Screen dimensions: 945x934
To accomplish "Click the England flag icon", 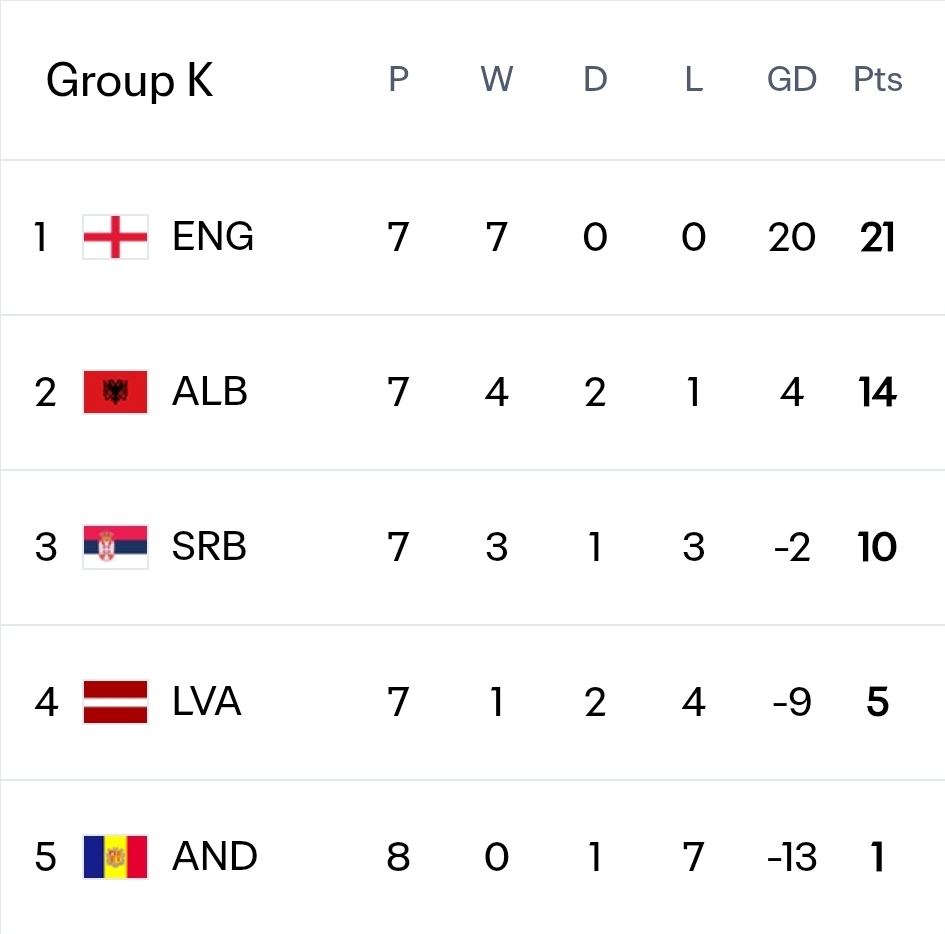I will (x=115, y=237).
